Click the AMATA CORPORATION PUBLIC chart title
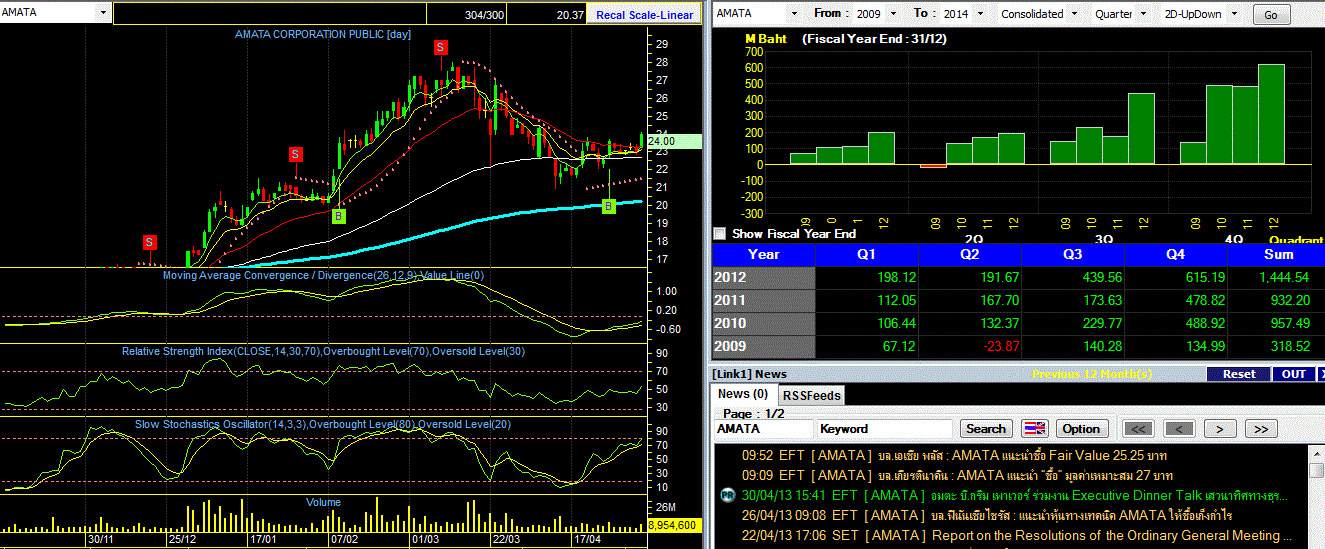 (323, 34)
